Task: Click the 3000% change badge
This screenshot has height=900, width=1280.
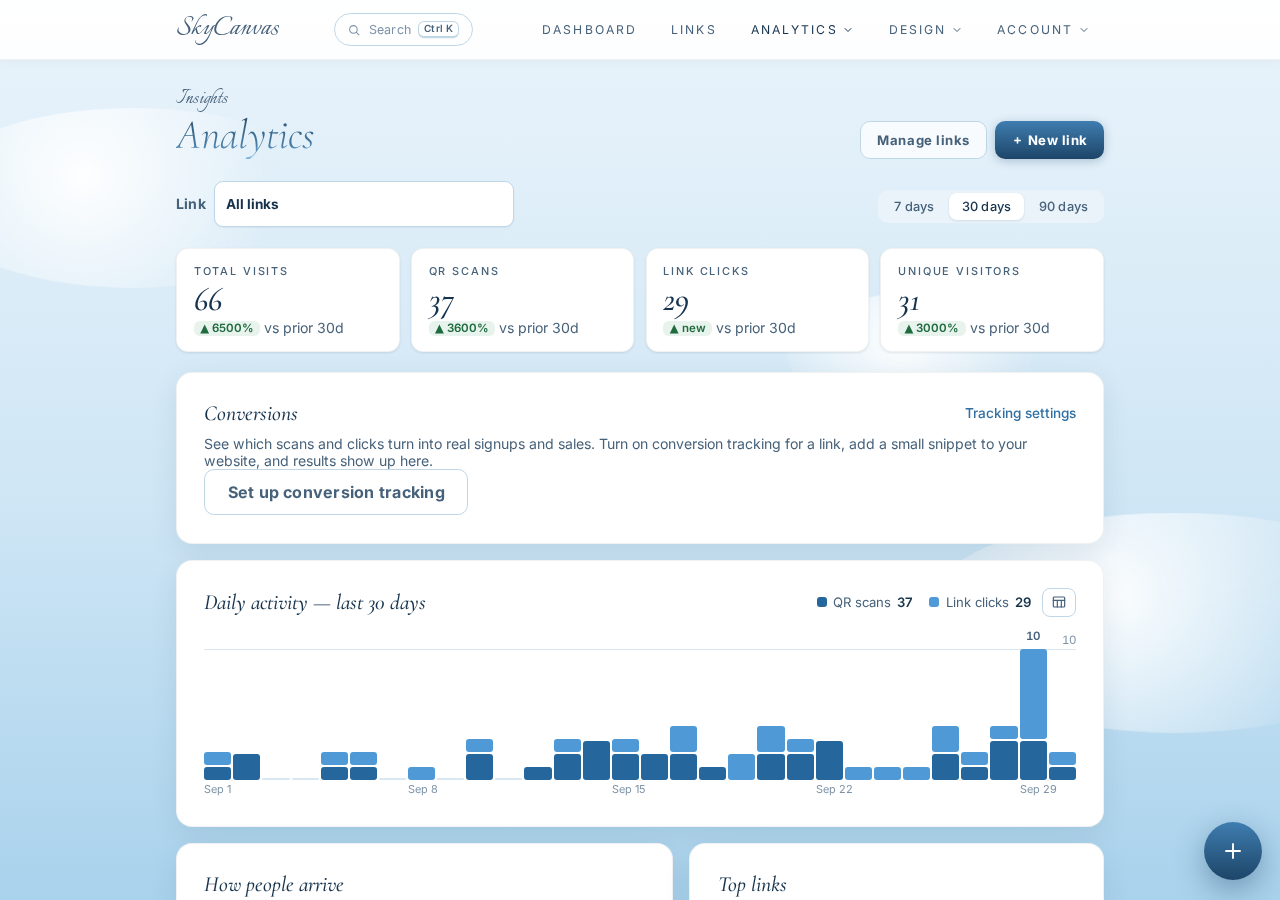Action: coord(931,328)
